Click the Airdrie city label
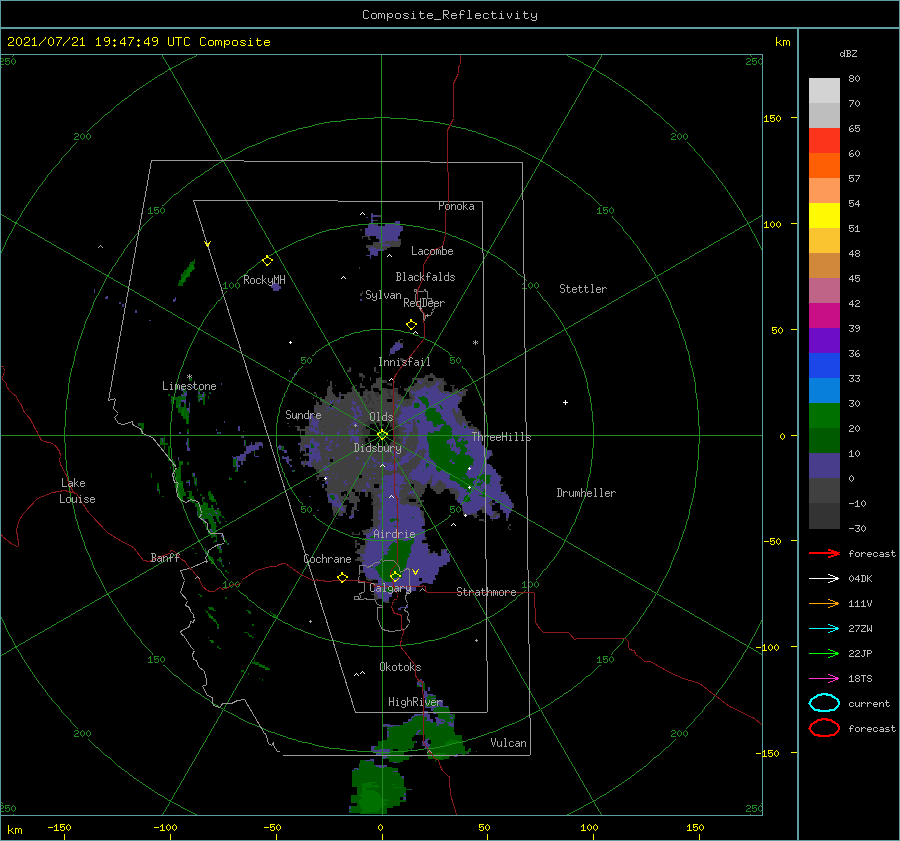 pyautogui.click(x=394, y=534)
